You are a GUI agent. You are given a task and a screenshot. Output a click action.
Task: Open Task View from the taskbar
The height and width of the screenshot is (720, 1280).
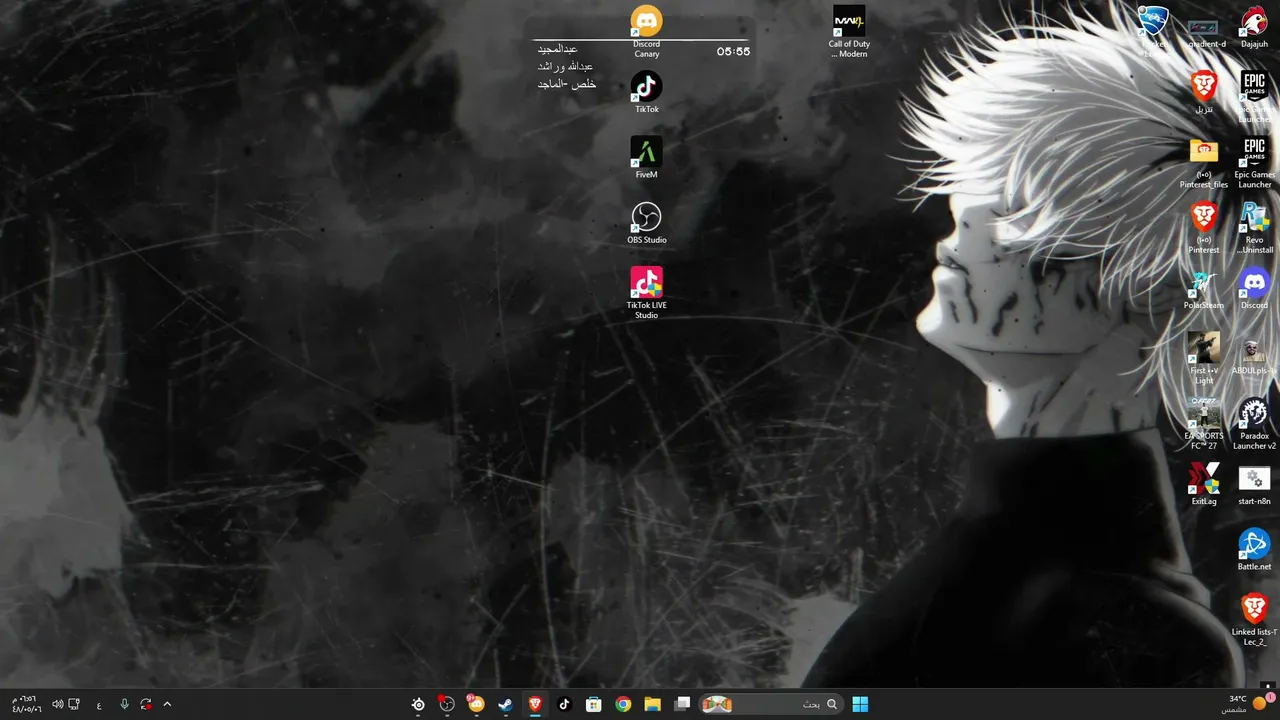(682, 704)
